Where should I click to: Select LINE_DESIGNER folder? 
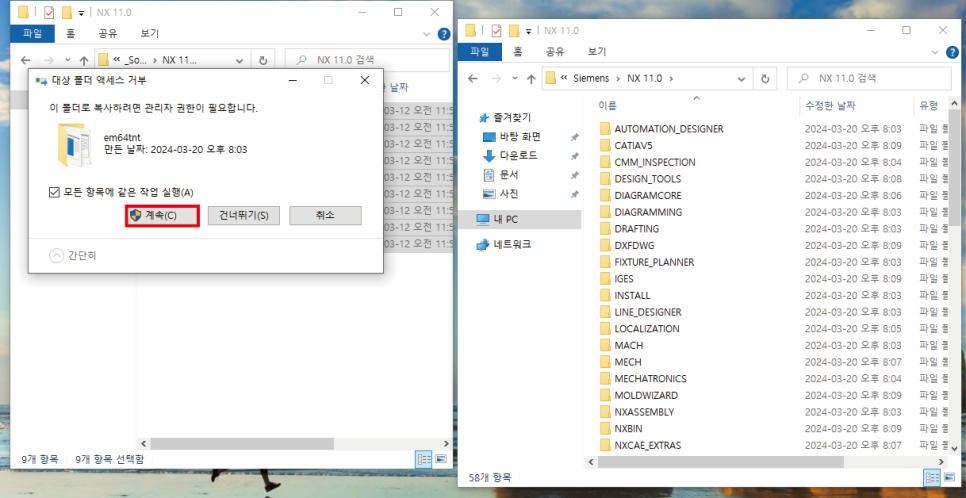648,312
